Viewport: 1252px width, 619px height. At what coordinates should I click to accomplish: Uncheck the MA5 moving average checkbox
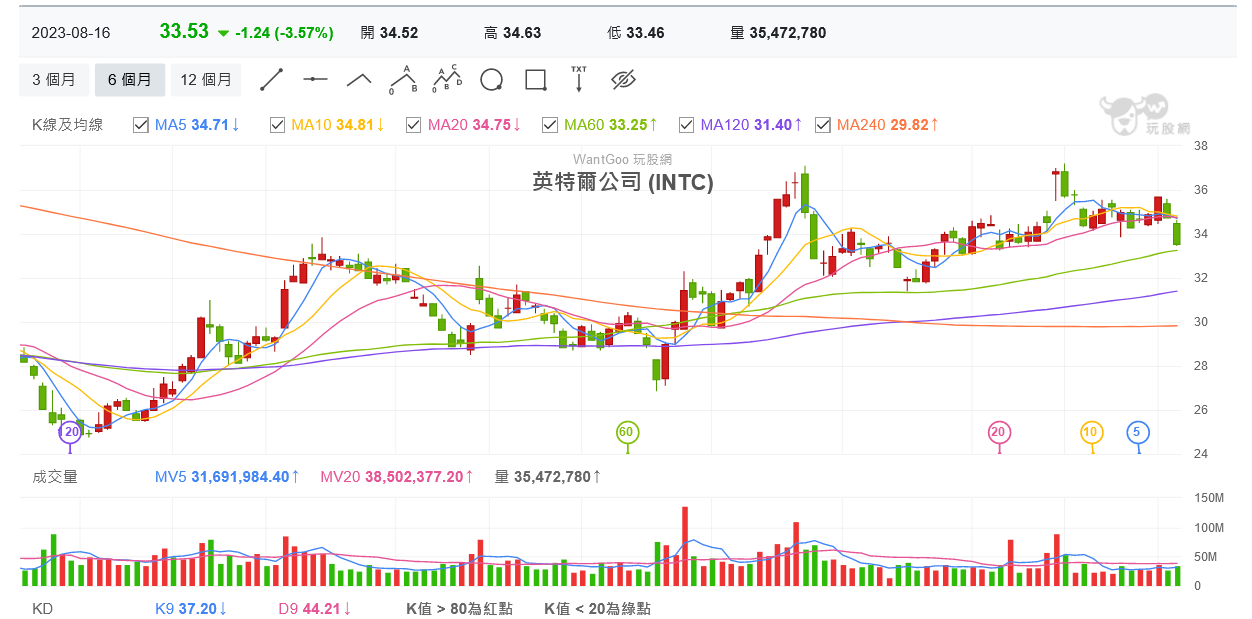click(x=140, y=125)
